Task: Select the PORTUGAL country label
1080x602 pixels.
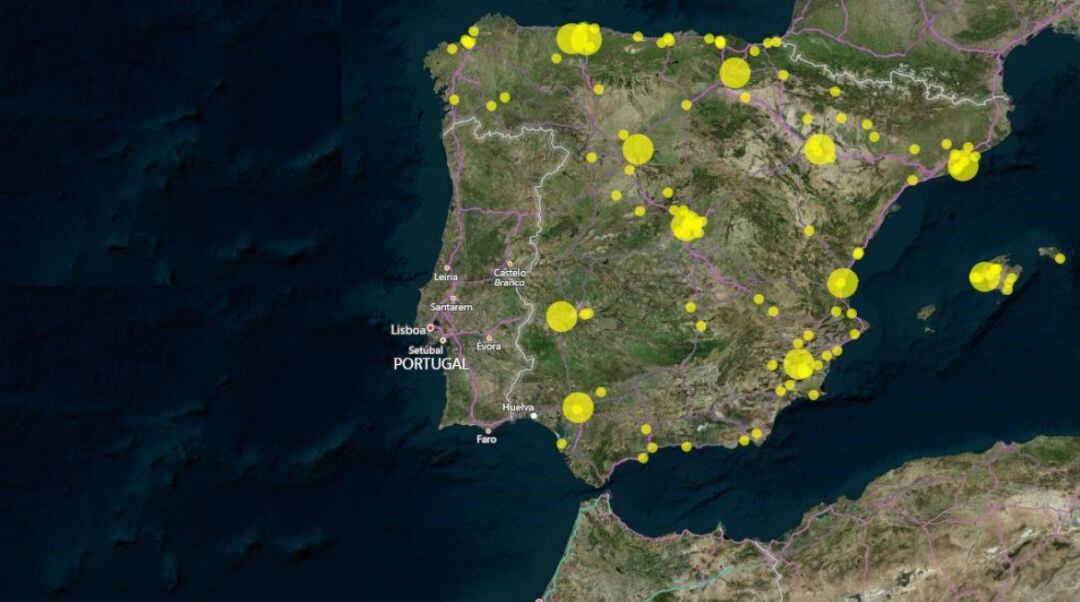Action: pos(430,365)
